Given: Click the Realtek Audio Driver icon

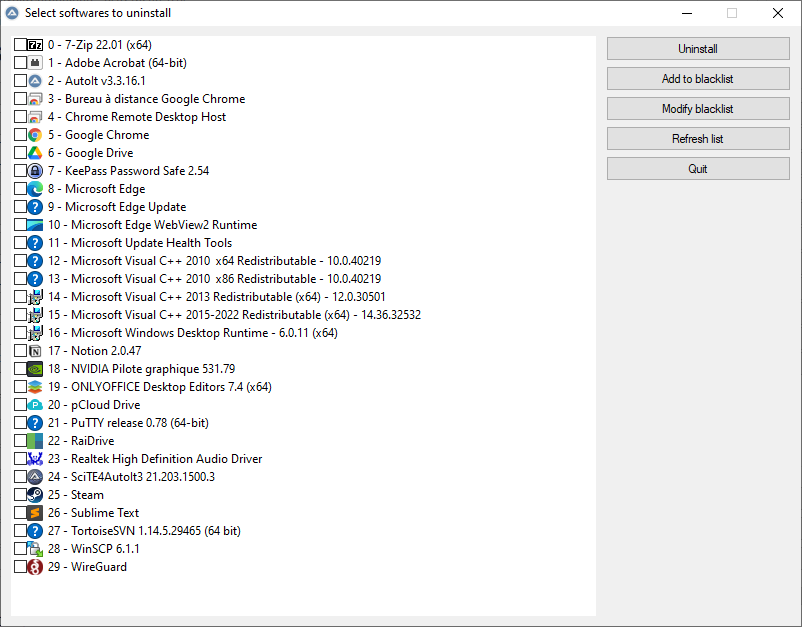Looking at the screenshot, I should [35, 459].
